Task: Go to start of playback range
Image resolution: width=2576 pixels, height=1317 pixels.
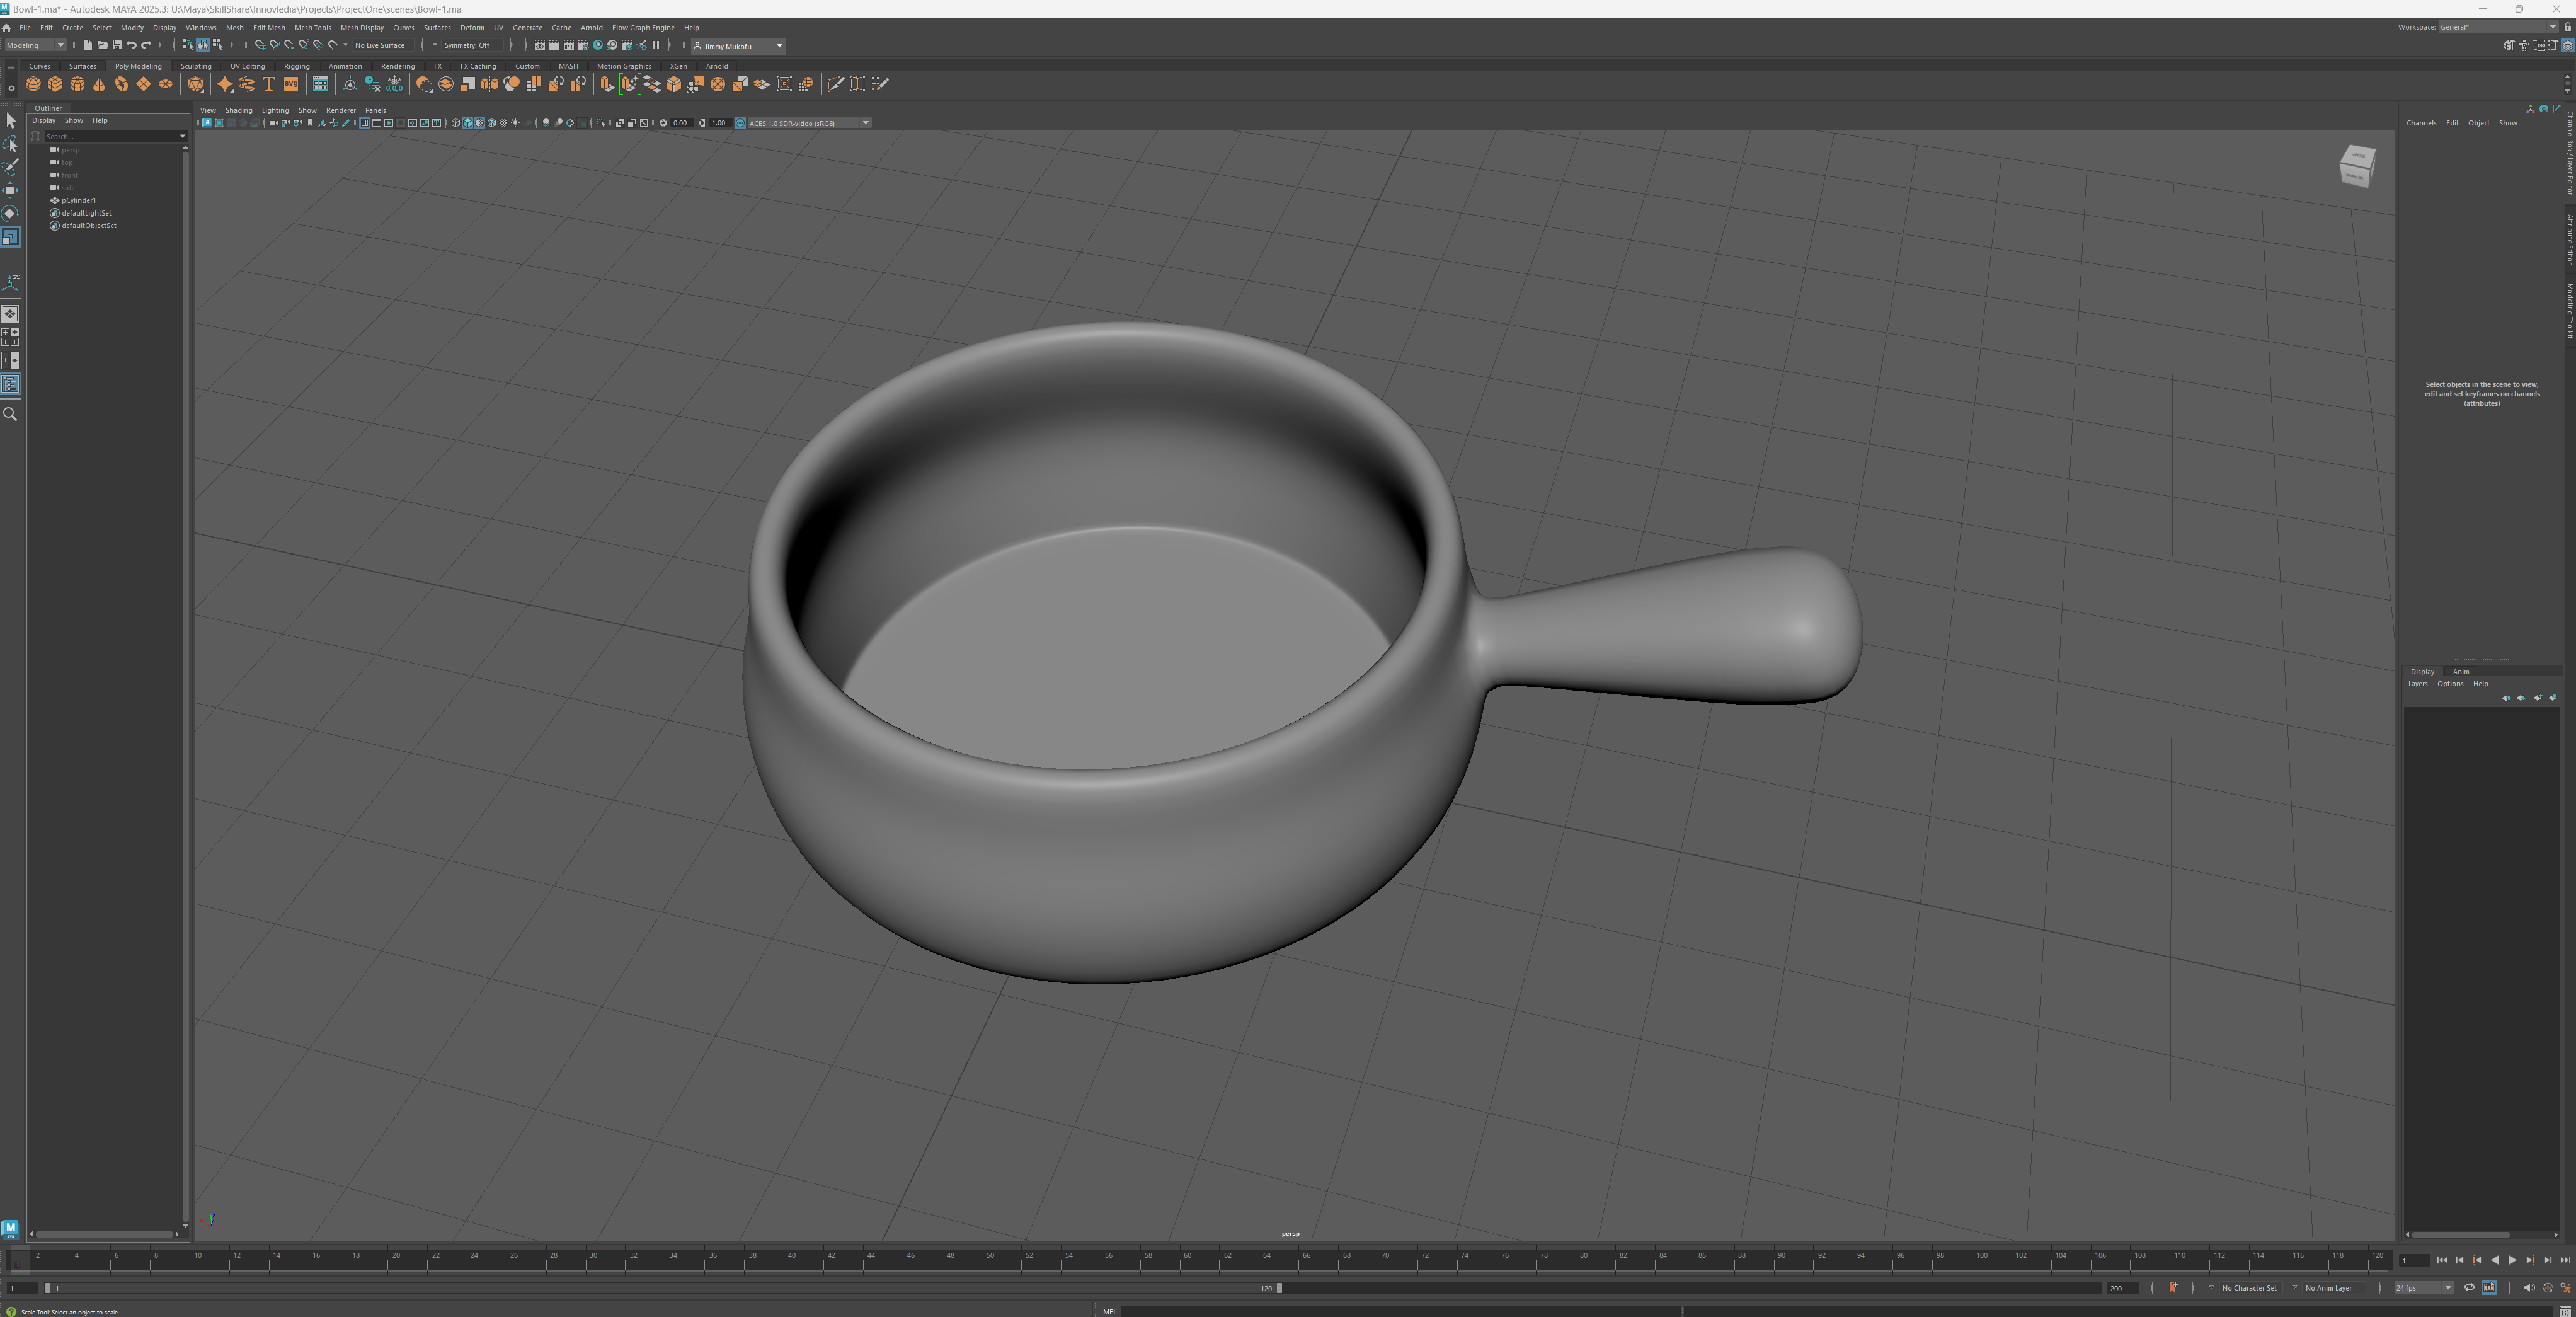Action: [2442, 1260]
